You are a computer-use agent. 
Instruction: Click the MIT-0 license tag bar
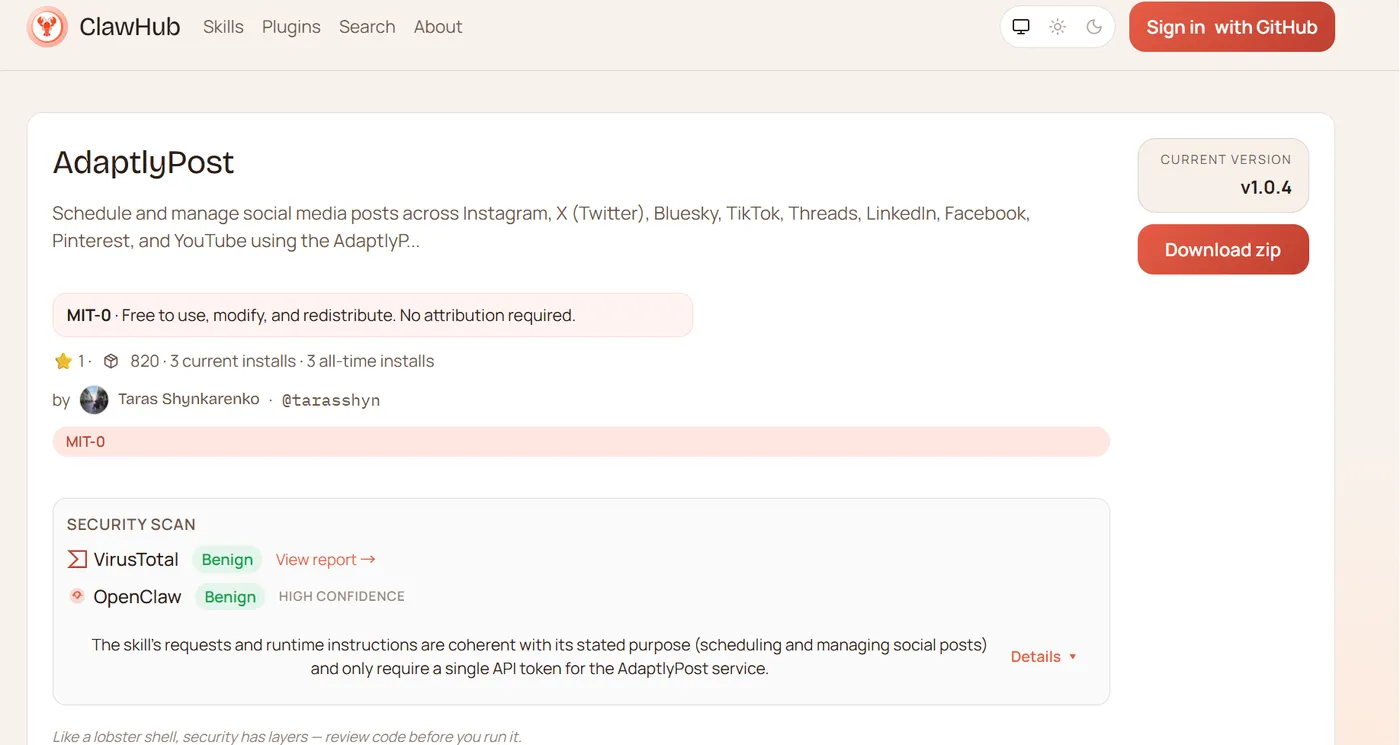point(580,441)
